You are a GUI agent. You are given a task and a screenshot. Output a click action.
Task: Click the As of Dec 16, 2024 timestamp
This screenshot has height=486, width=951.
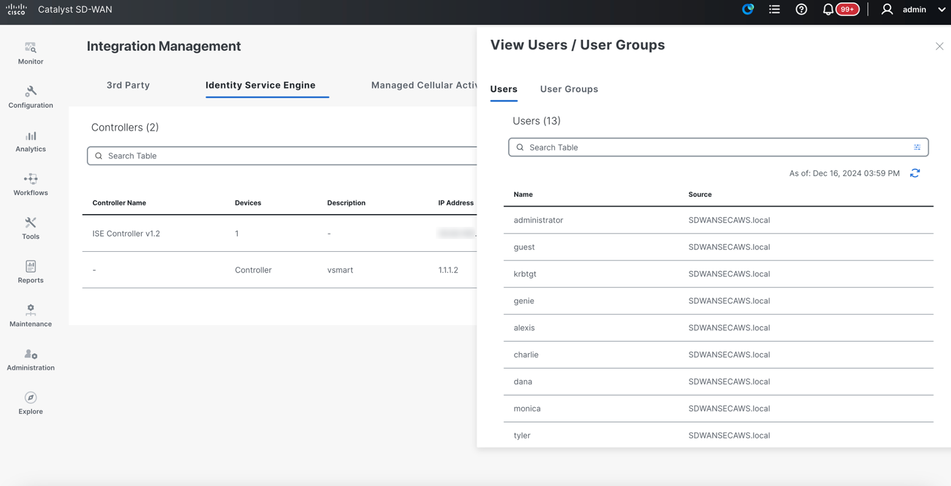click(x=844, y=174)
